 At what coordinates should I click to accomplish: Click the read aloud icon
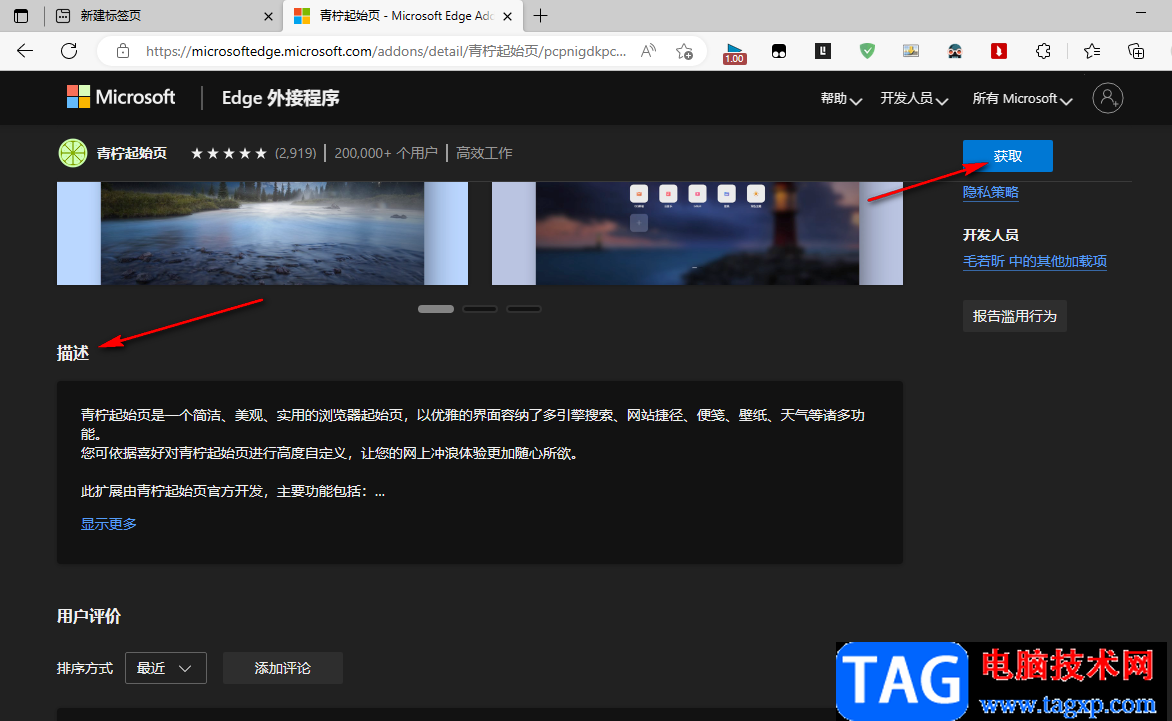coord(648,51)
